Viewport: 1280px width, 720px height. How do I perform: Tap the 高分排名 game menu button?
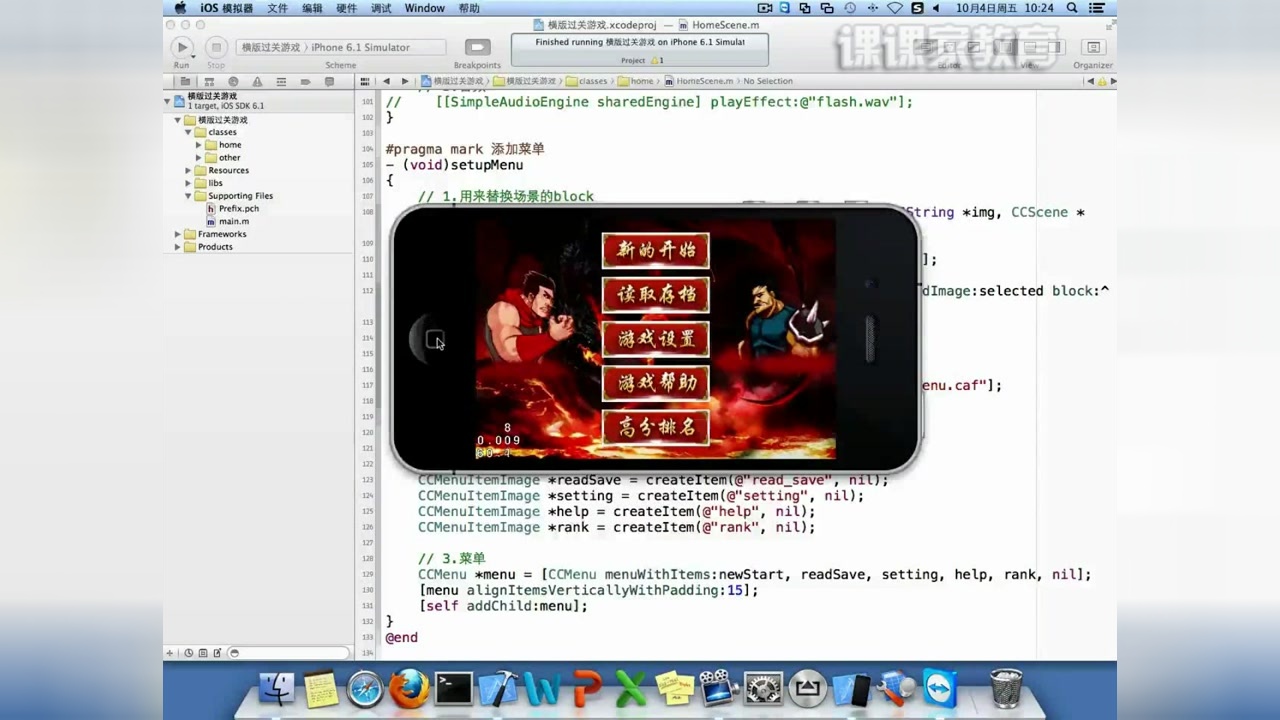point(656,428)
